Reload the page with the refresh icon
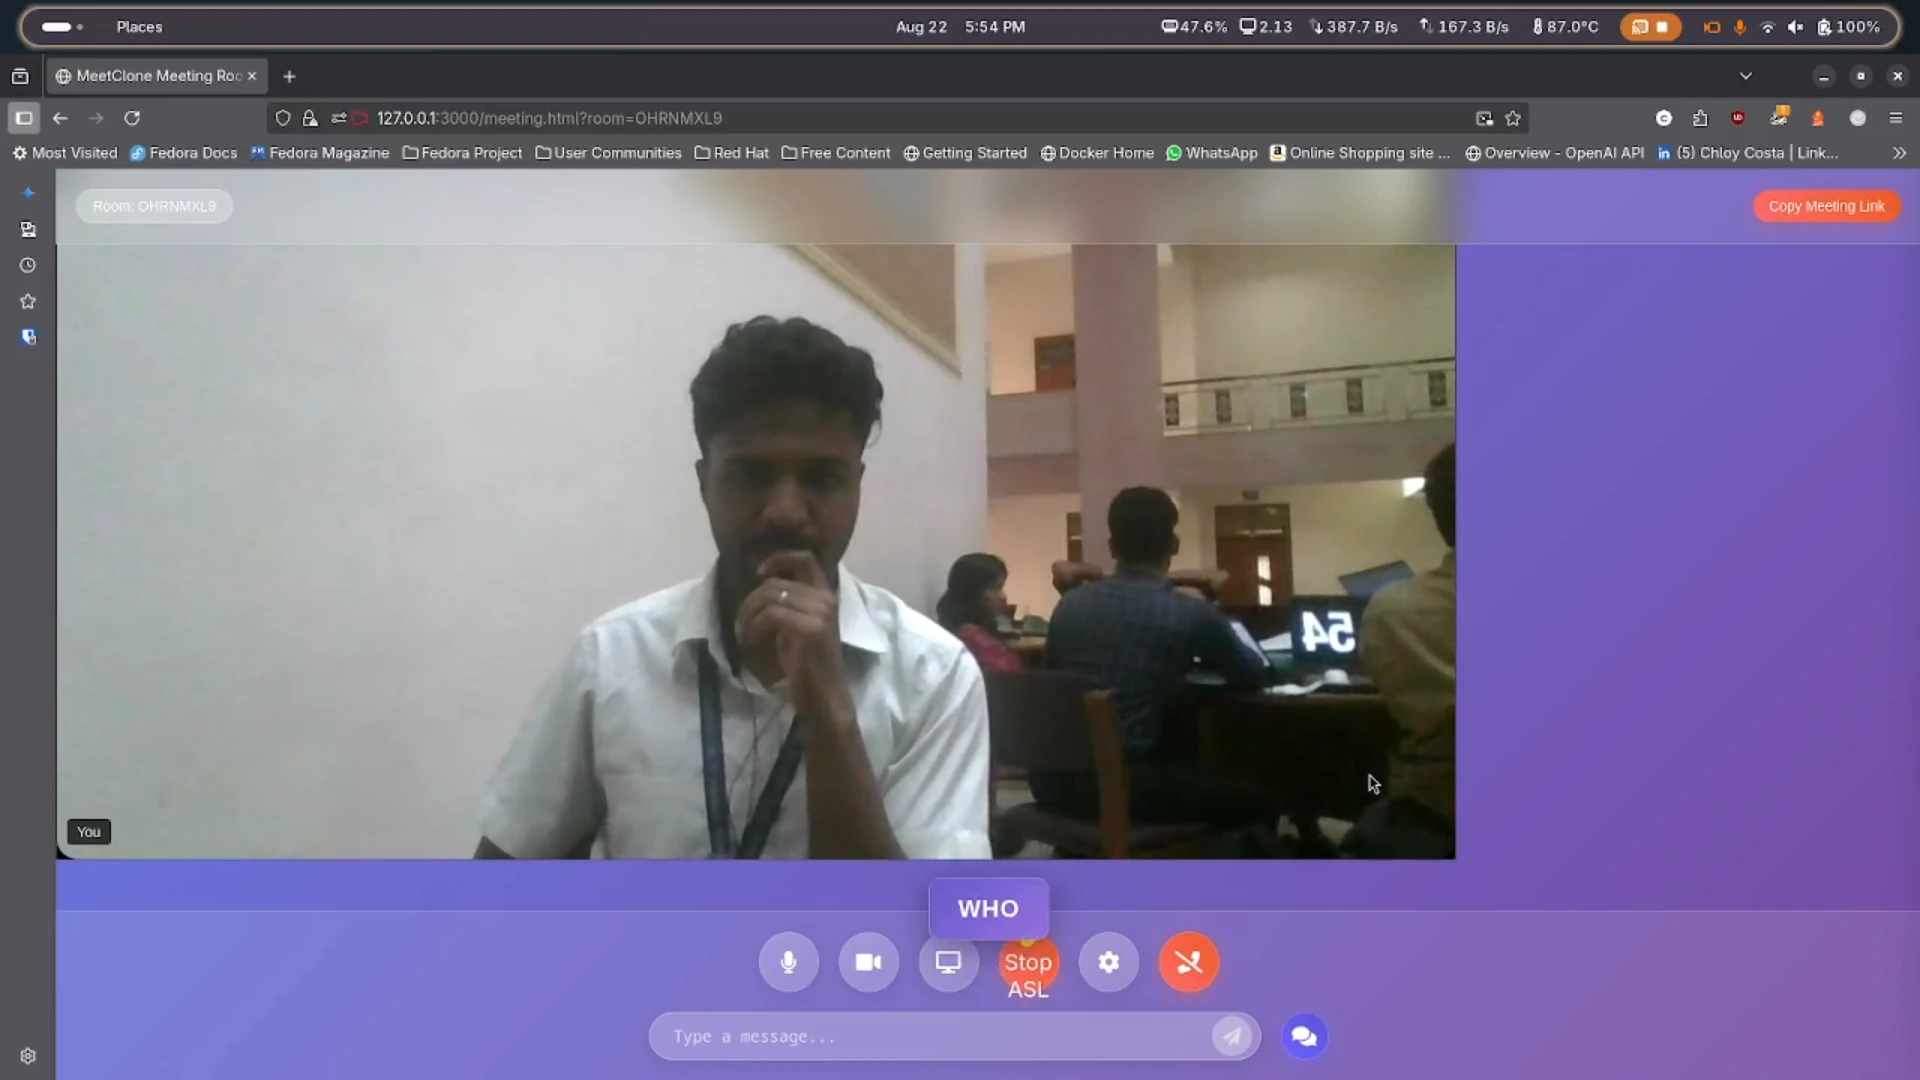This screenshot has height=1080, width=1920. tap(132, 118)
